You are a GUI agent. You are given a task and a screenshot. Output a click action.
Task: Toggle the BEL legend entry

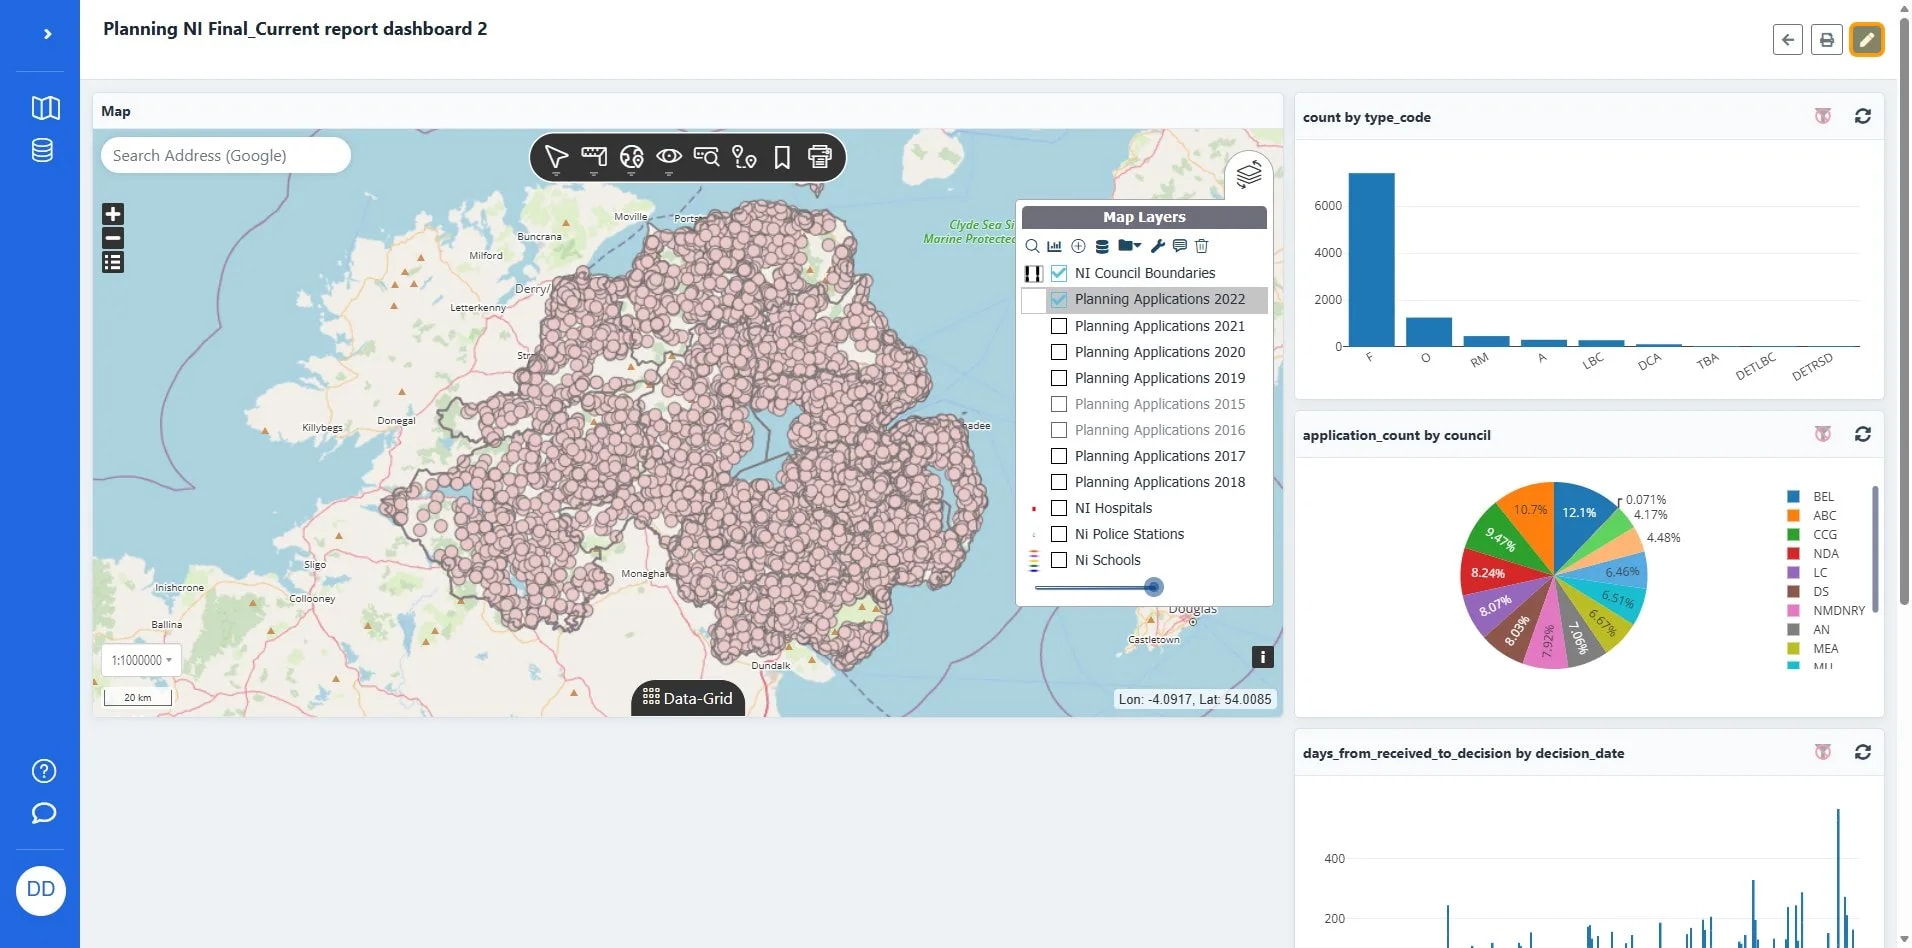point(1811,497)
